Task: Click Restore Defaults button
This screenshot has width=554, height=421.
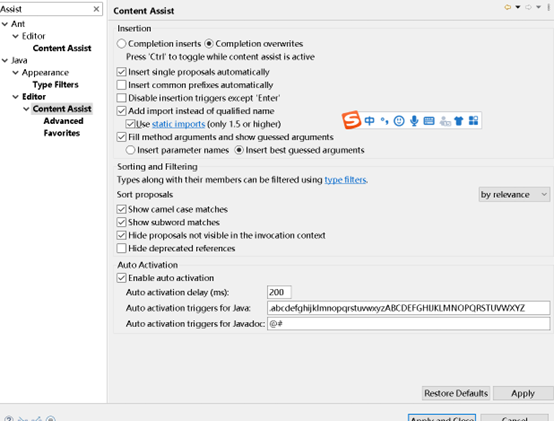Action: 456,393
